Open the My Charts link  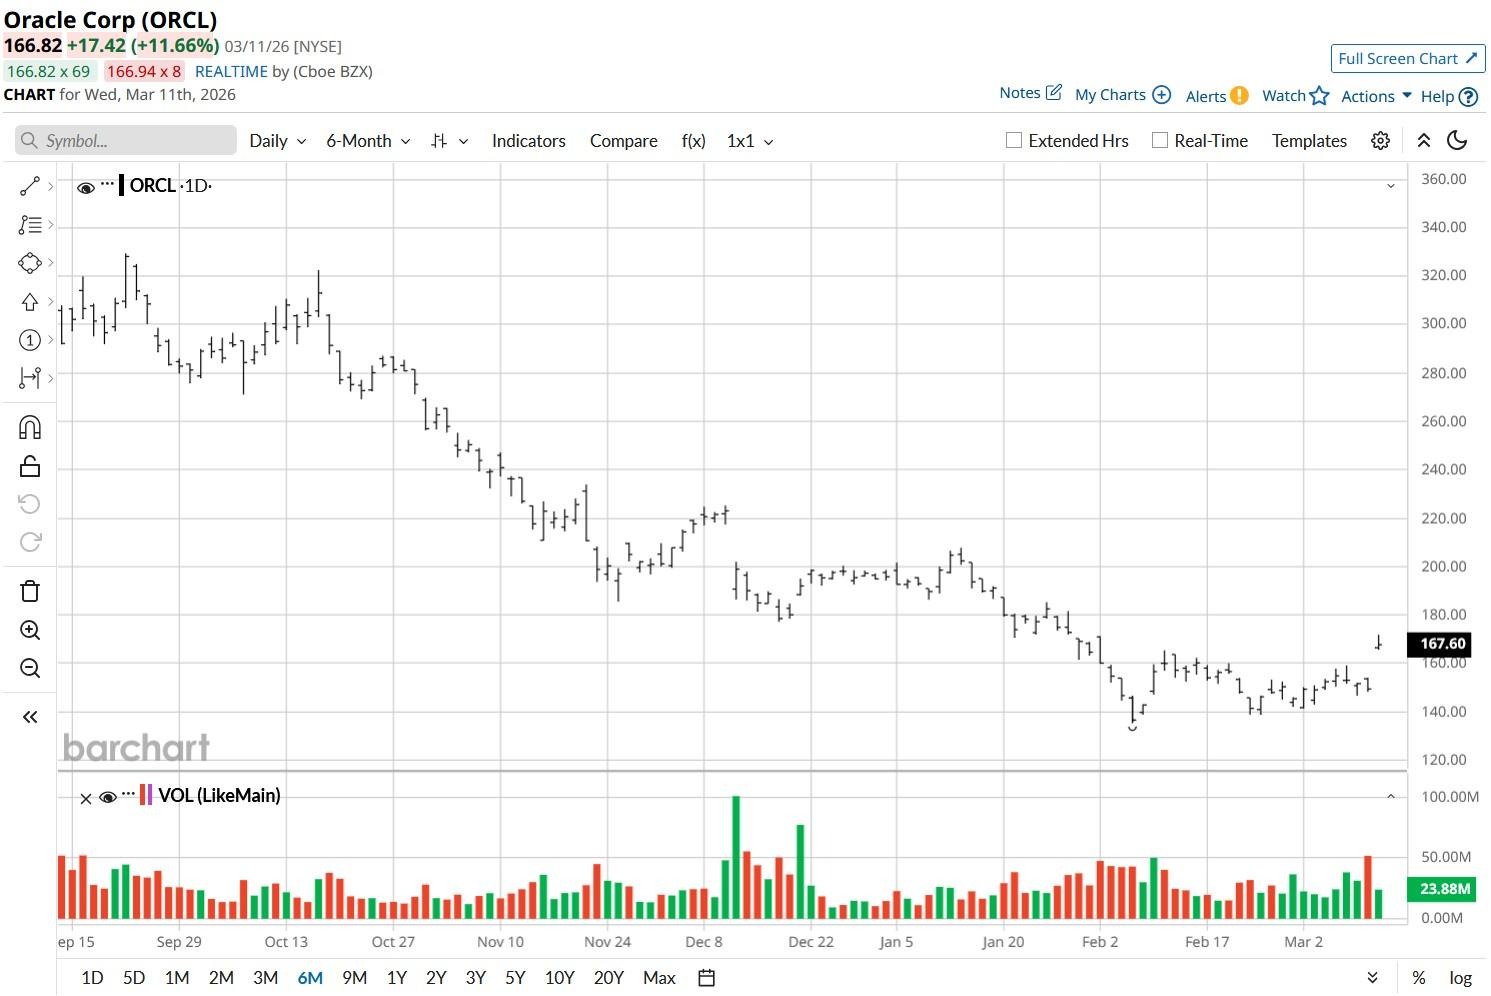click(x=1110, y=95)
